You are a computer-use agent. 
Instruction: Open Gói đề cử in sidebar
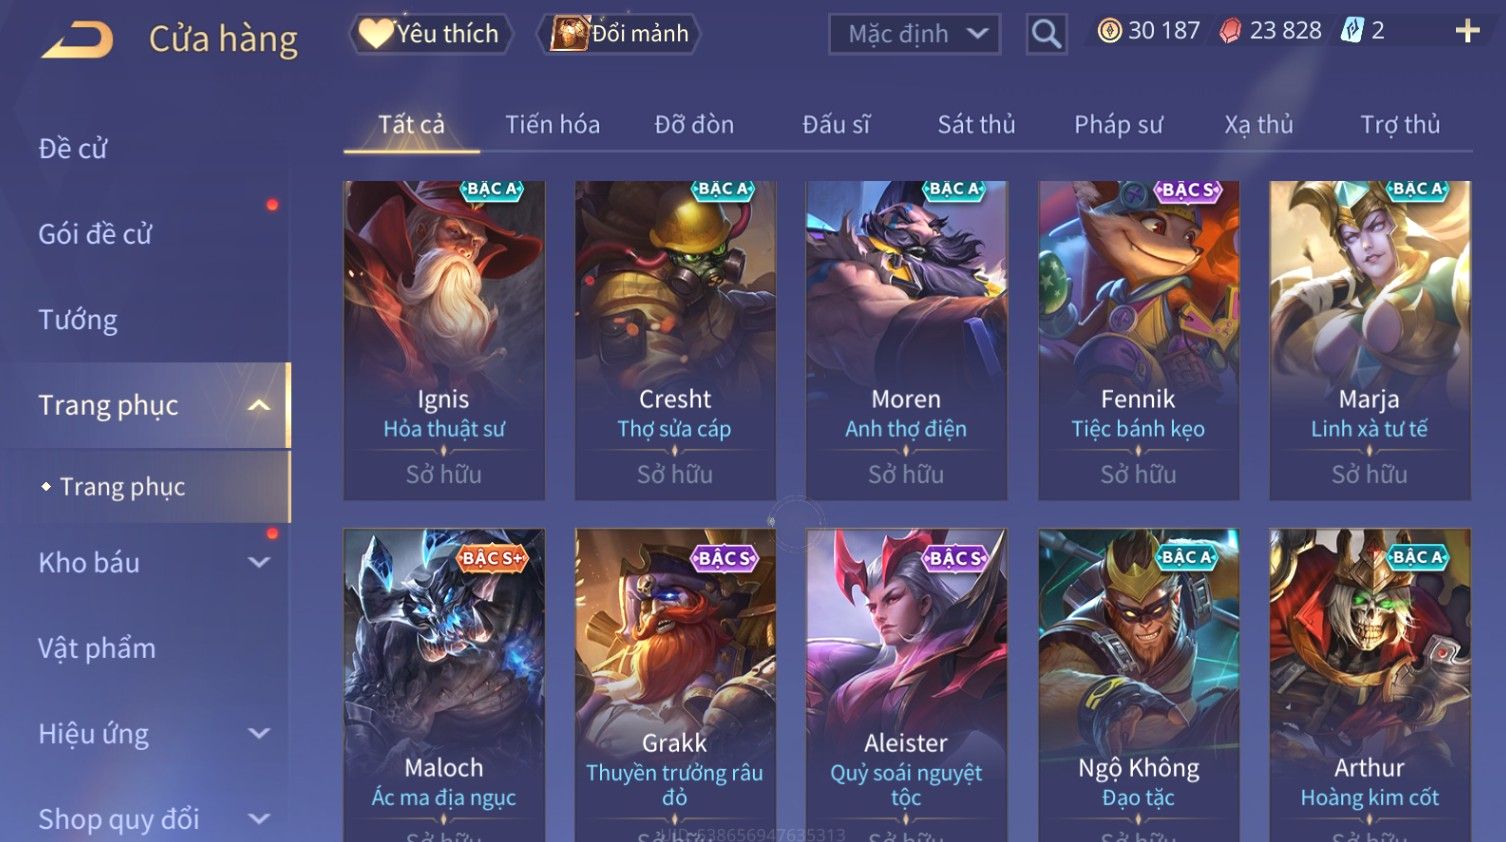[x=95, y=234]
